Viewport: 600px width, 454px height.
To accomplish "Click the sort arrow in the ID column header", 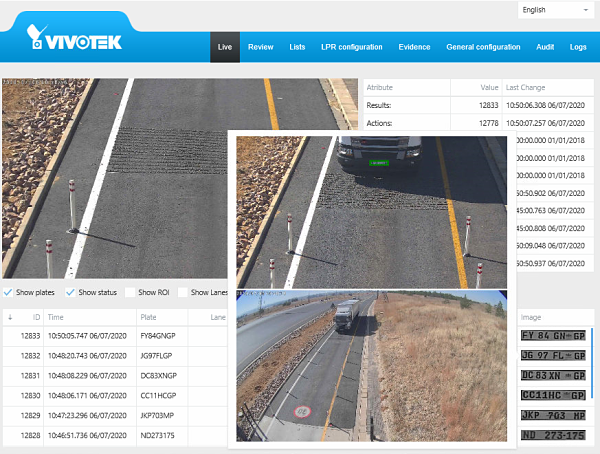I will pos(11,317).
